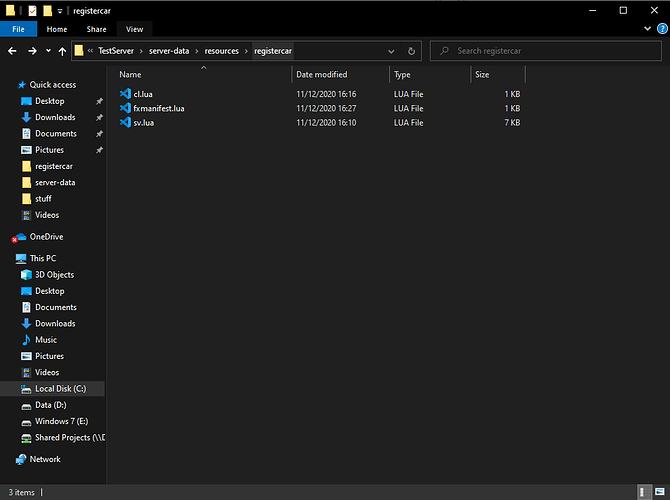This screenshot has height=500, width=670.
Task: Switch to Details view in status bar
Action: coord(644,491)
